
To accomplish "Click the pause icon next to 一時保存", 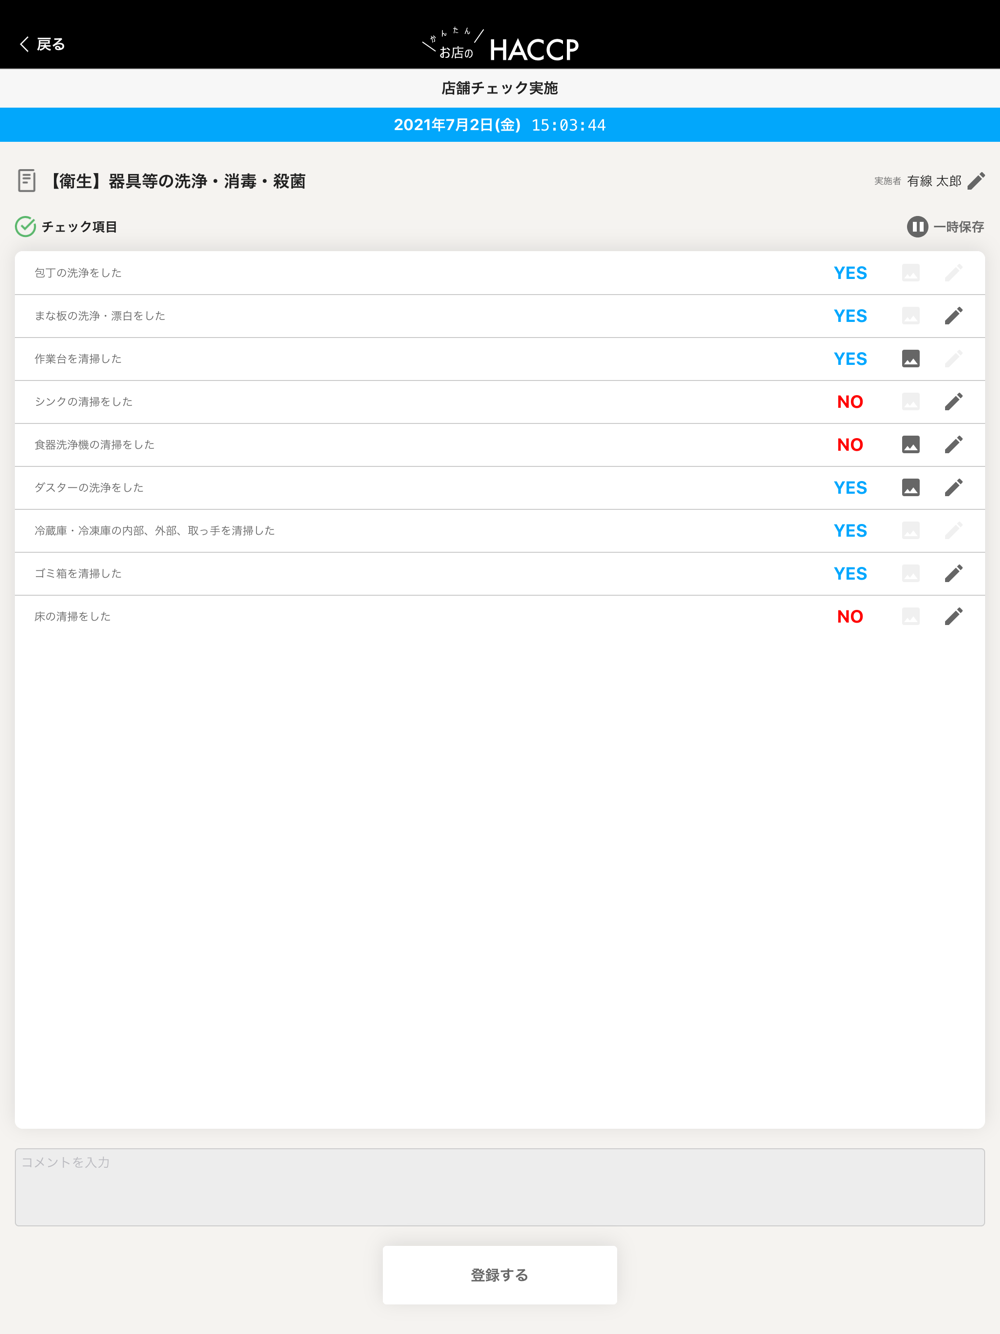I will coord(917,227).
